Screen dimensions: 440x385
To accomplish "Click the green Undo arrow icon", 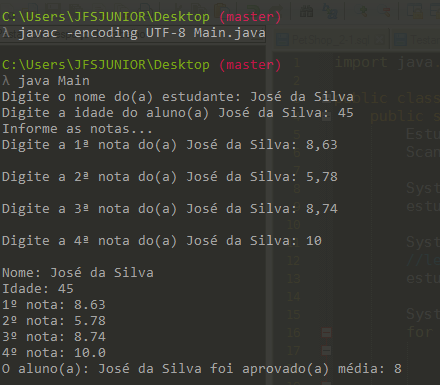I will [254, 11].
